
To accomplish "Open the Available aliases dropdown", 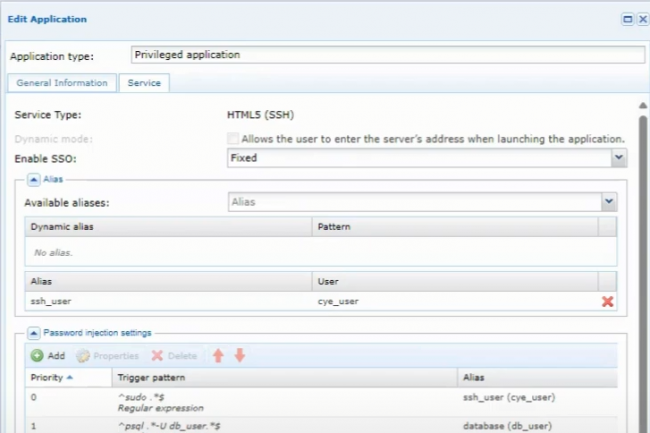I will 608,202.
